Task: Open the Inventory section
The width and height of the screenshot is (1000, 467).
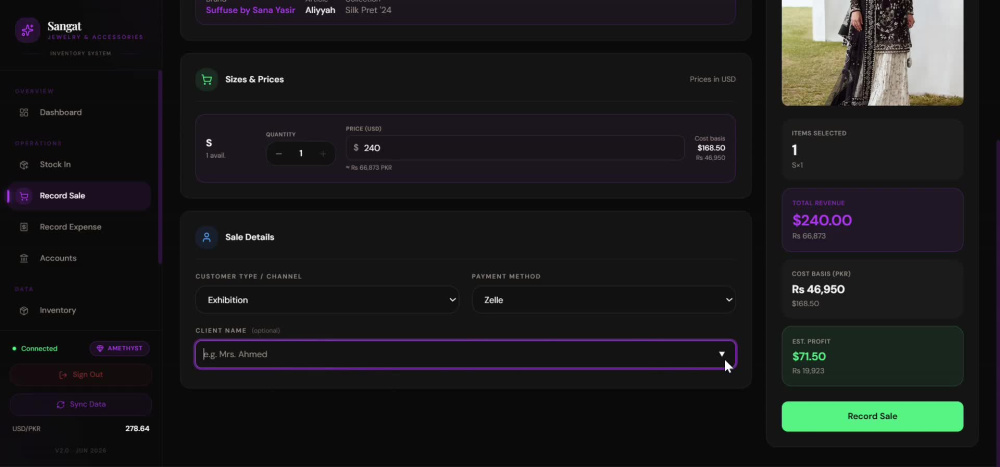Action: point(79,311)
